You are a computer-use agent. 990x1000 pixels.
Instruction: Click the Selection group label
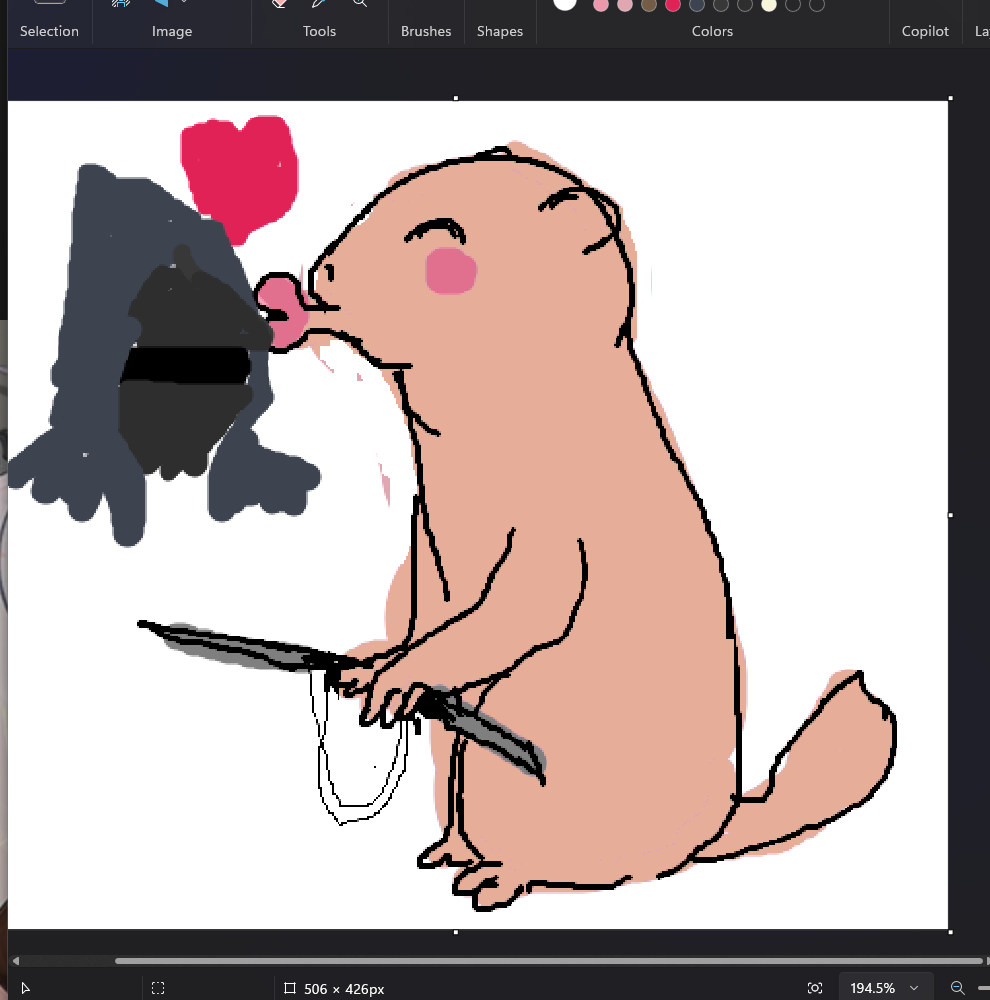click(49, 31)
